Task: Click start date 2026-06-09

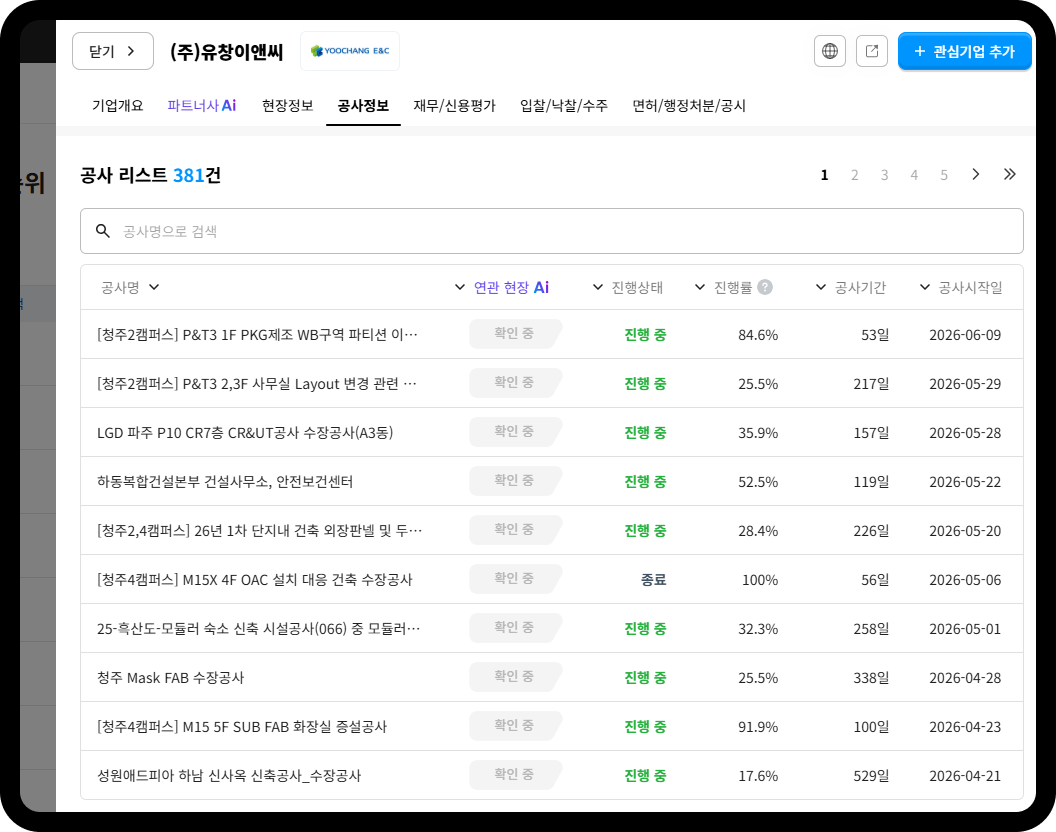Action: coord(965,335)
